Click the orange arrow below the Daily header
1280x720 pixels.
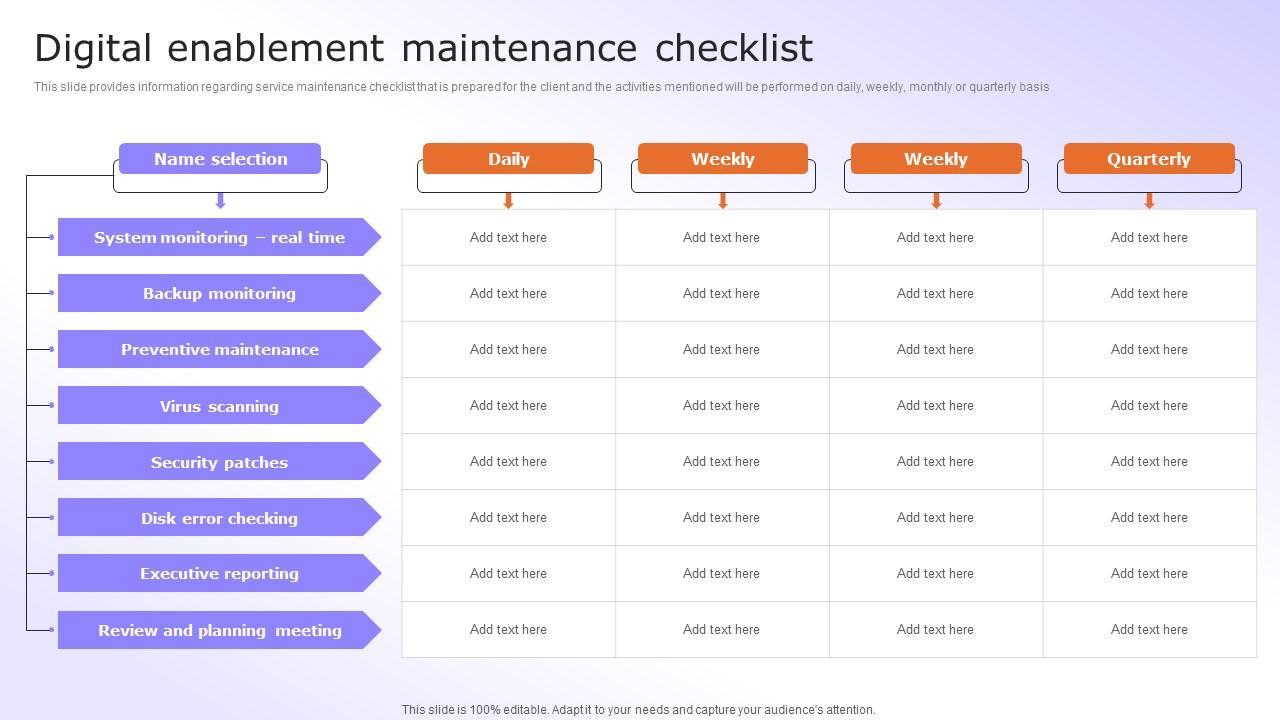coord(508,200)
